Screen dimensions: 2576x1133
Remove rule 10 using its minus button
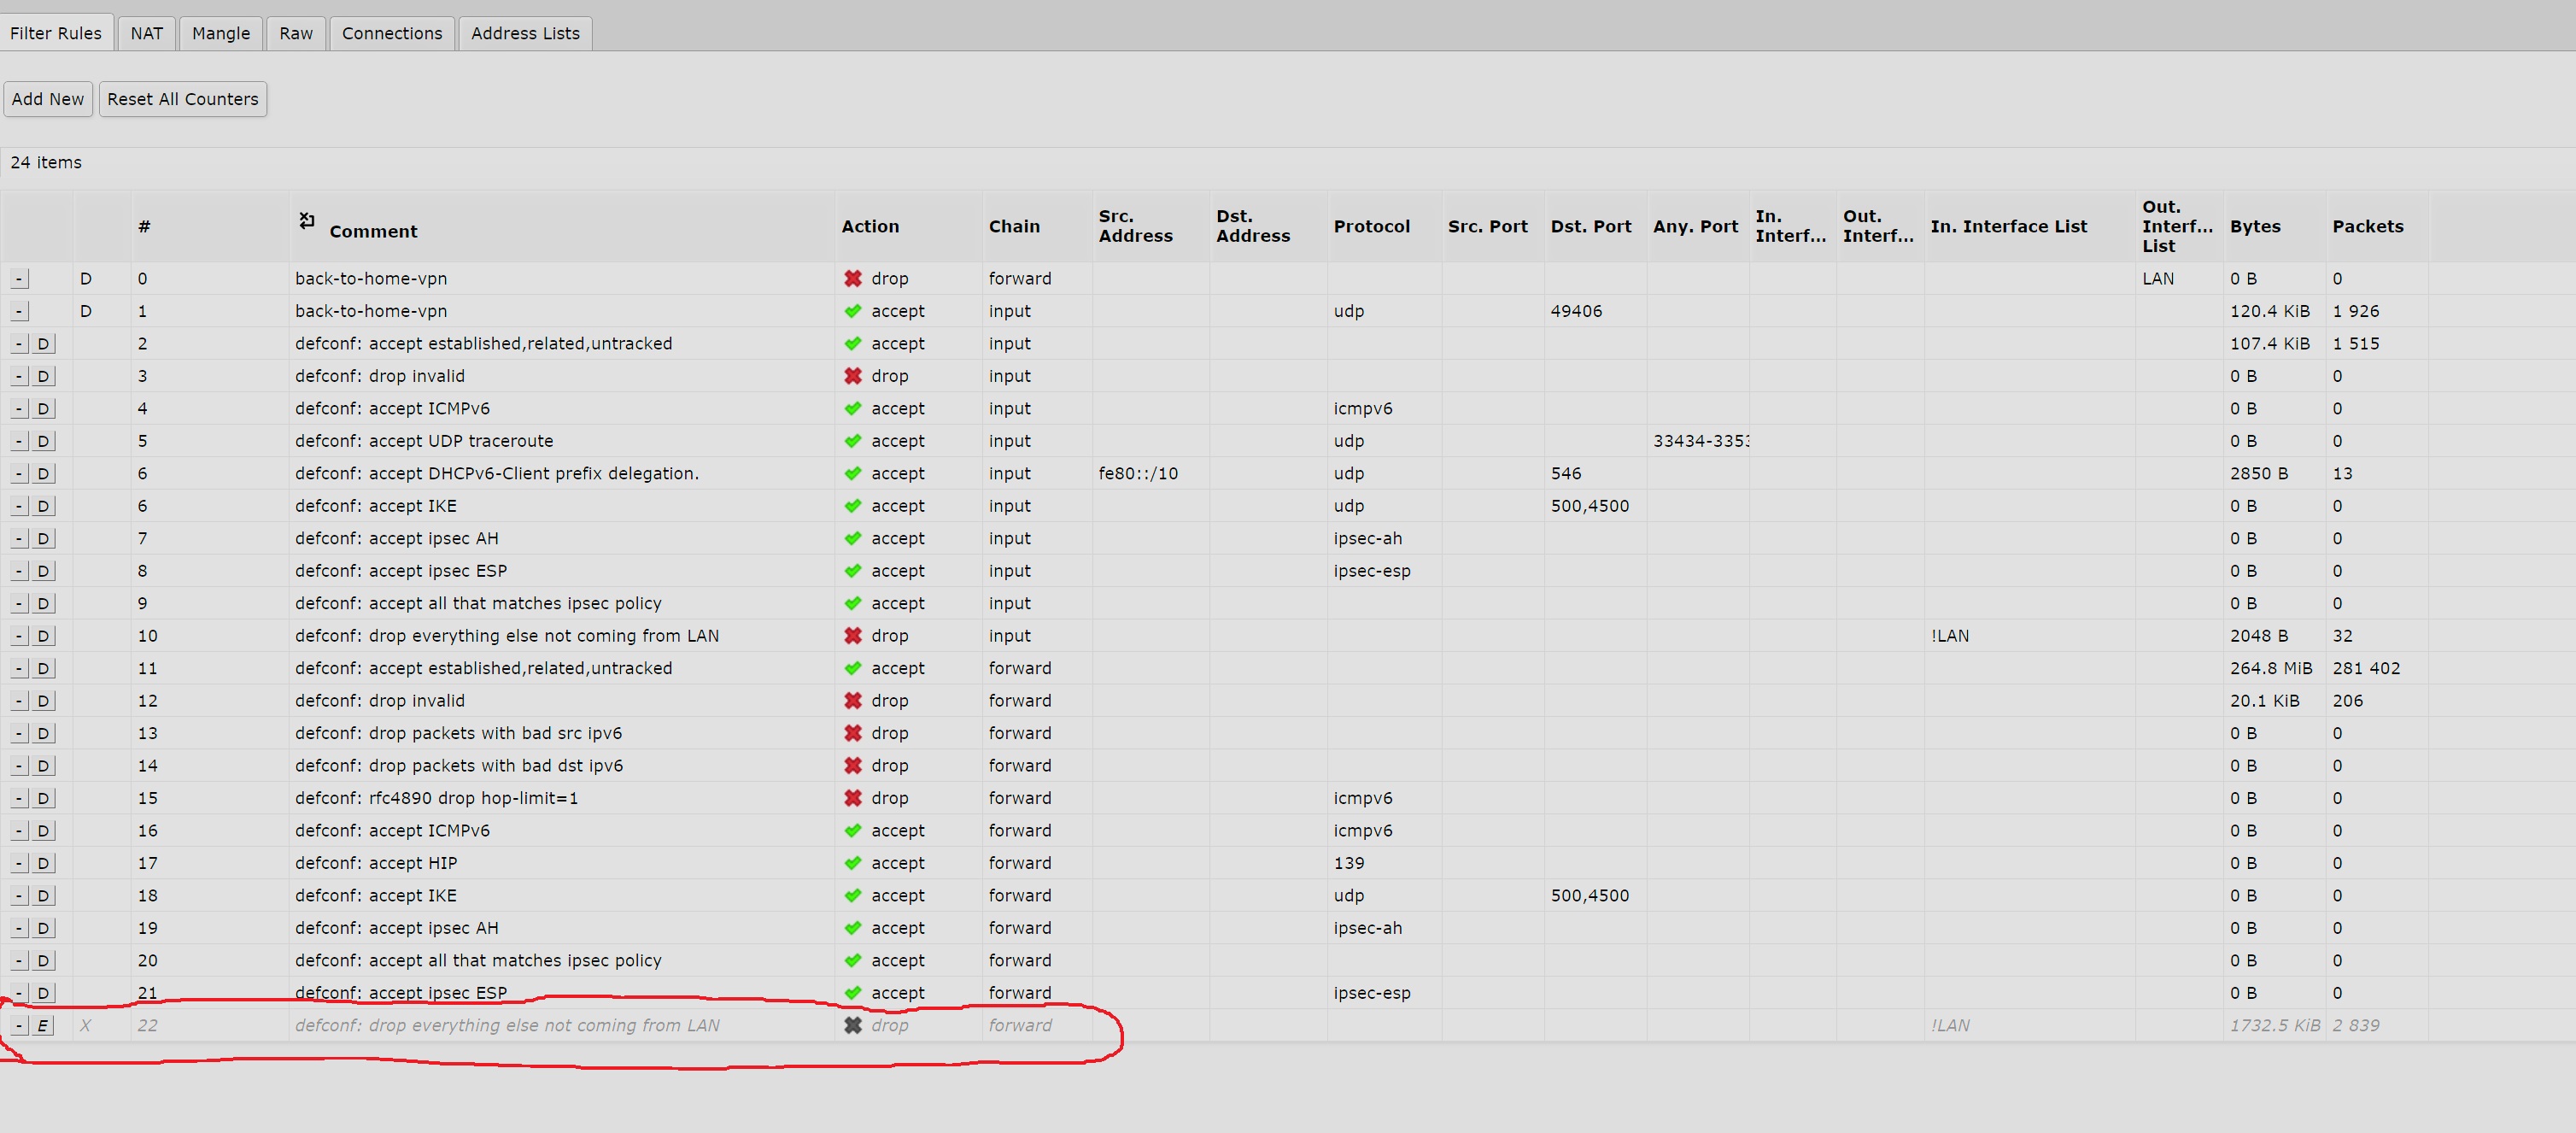pos(19,636)
